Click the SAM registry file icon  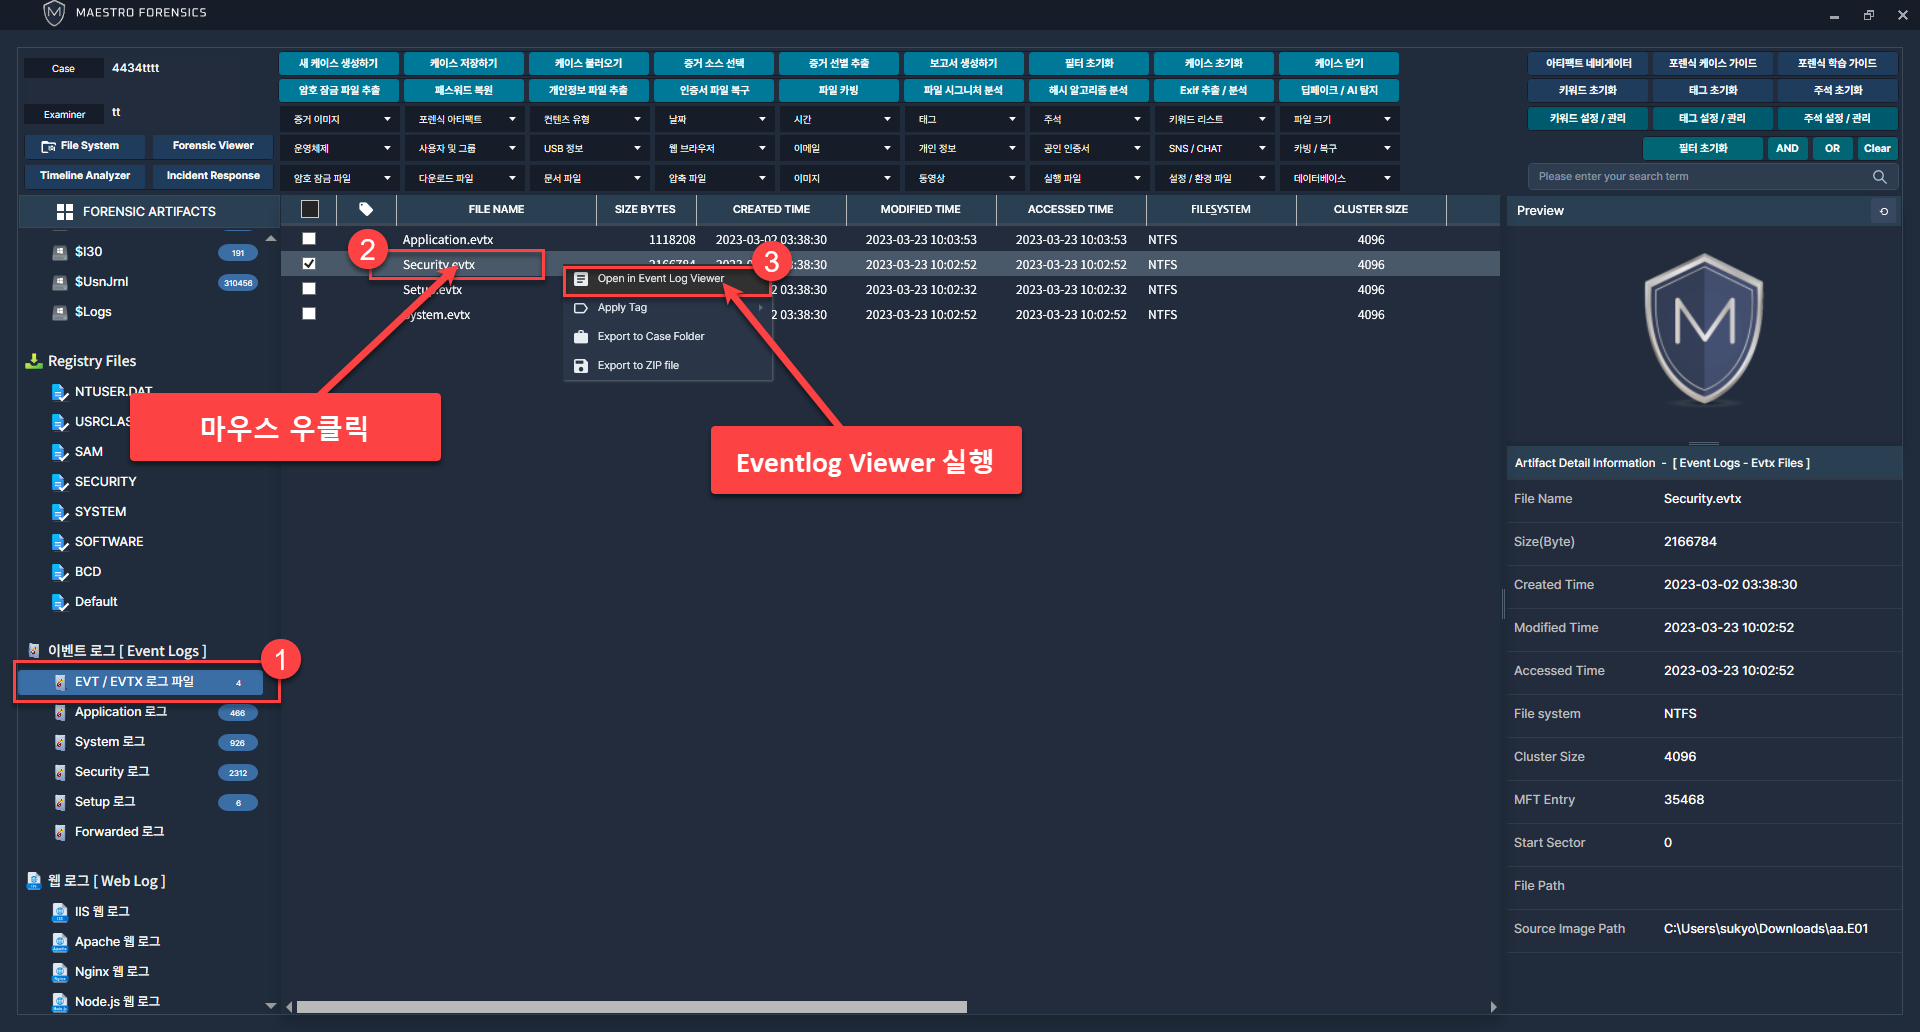click(x=60, y=452)
